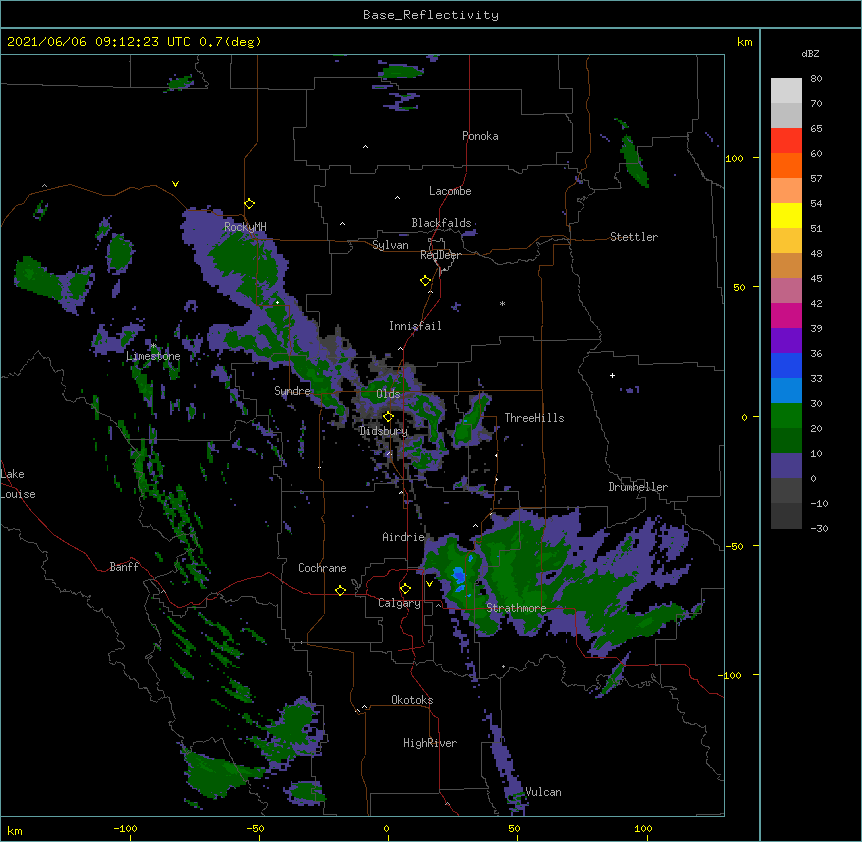
Task: Click the Strathmore city label
Action: 516,608
